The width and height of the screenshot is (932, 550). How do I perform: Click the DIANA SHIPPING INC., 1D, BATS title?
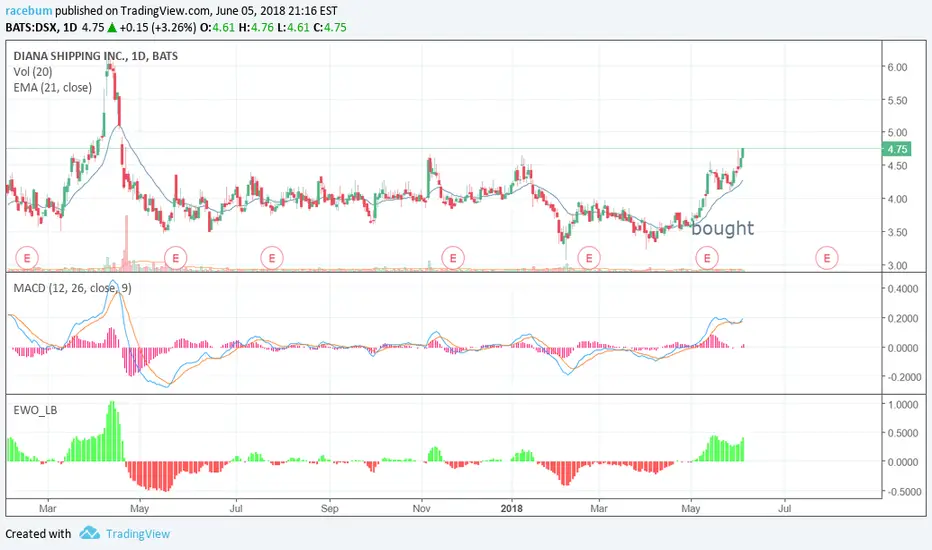(x=96, y=56)
